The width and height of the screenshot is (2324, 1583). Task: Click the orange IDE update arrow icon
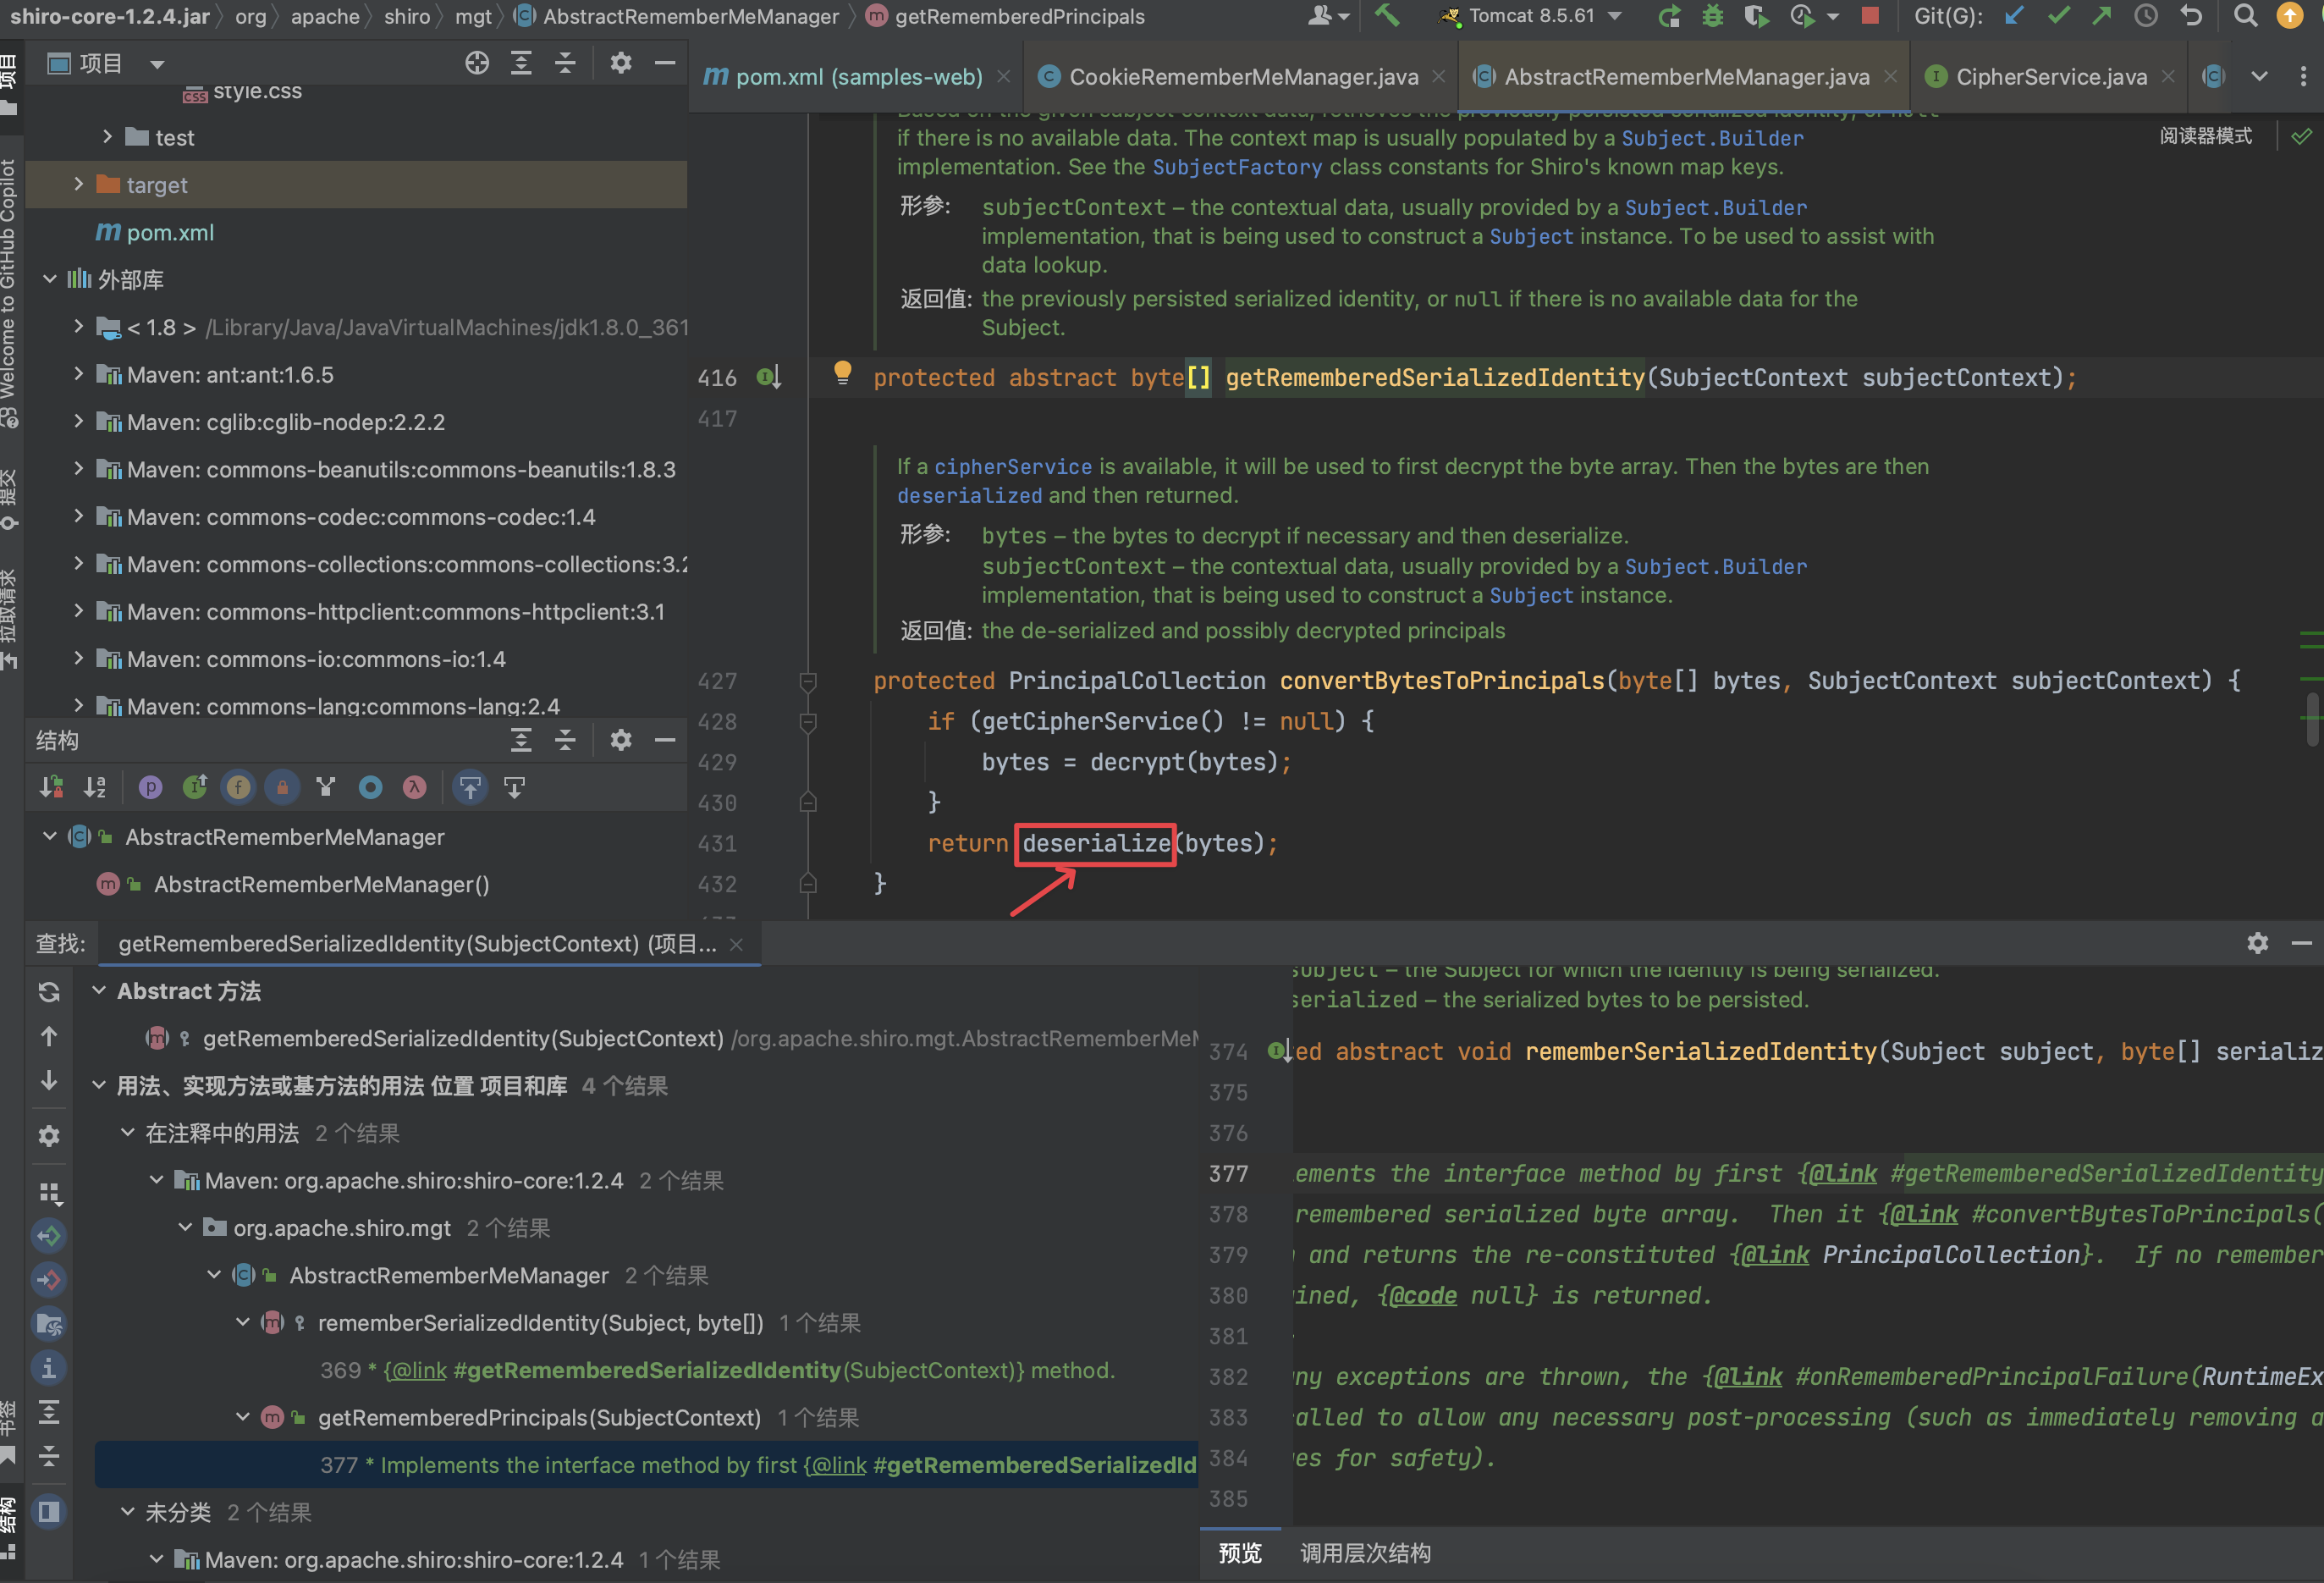(x=2290, y=16)
